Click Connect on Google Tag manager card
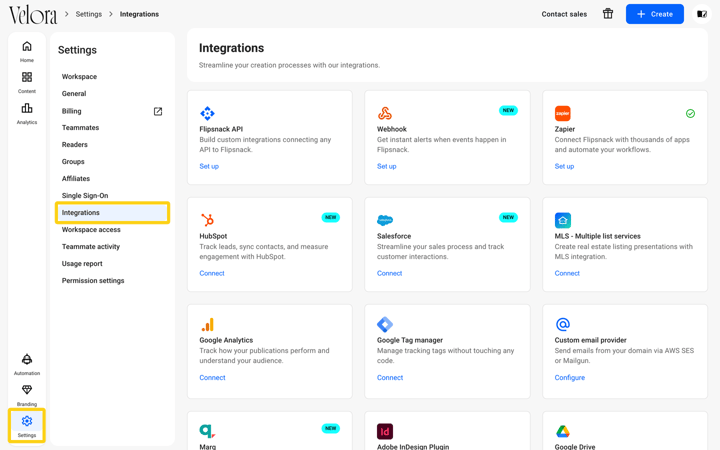This screenshot has width=720, height=450. pos(390,377)
